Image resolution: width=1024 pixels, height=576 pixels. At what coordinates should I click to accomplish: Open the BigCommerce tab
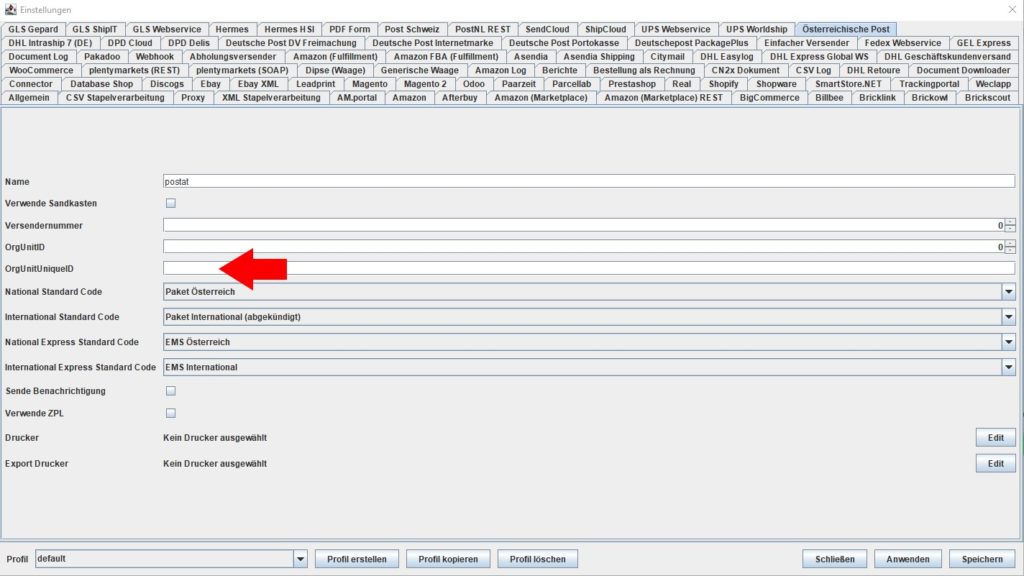(769, 98)
